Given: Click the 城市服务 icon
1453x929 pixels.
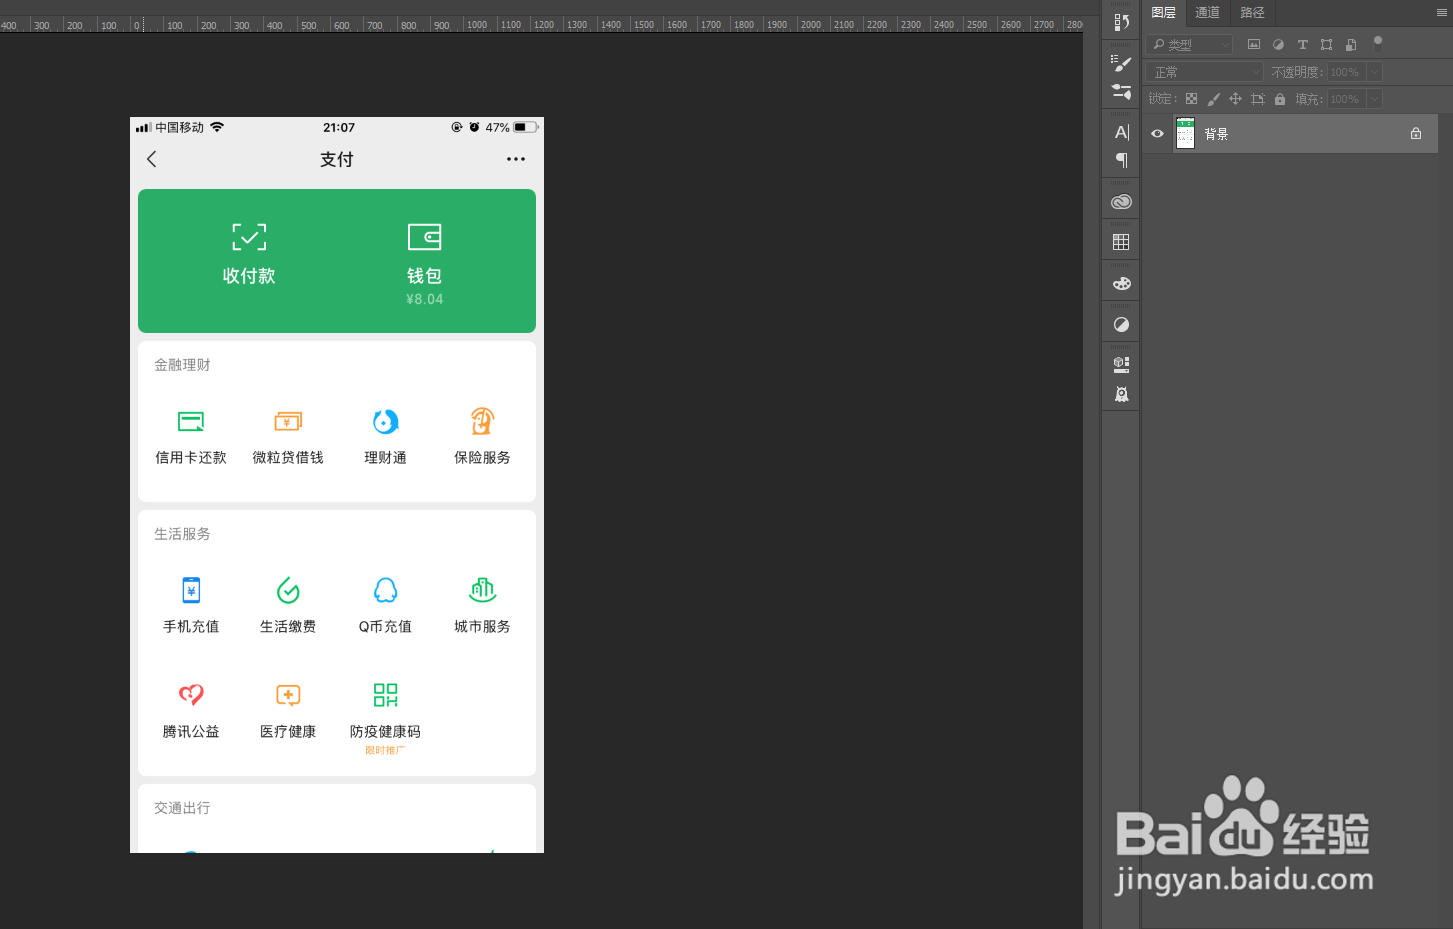Looking at the screenshot, I should (x=482, y=590).
